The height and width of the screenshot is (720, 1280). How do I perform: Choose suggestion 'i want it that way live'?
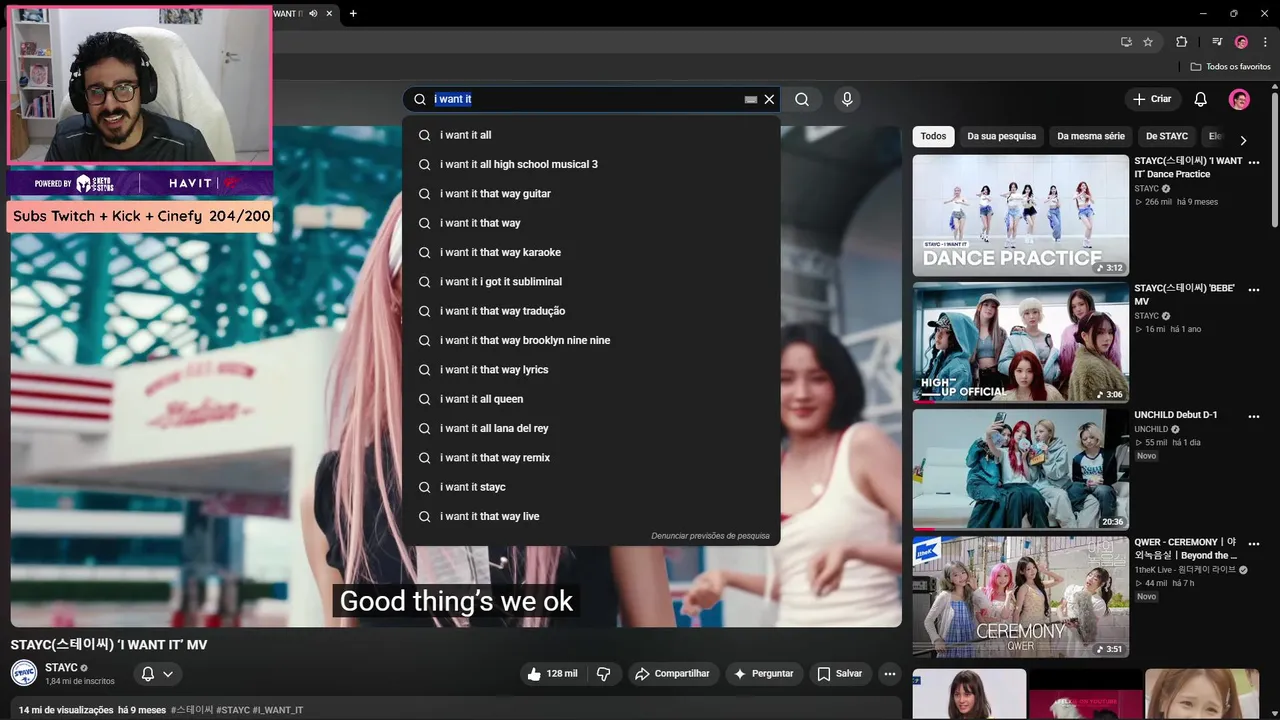[x=591, y=516]
